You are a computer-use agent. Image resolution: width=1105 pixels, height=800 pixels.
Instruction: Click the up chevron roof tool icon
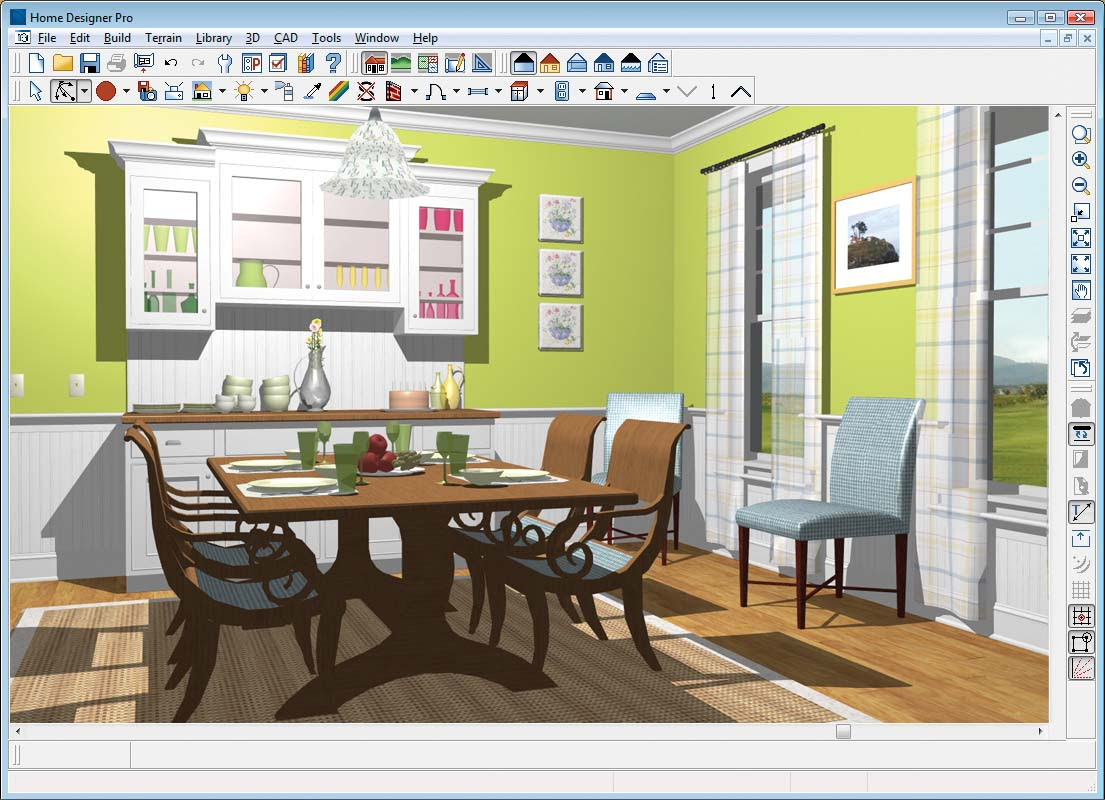coord(740,92)
